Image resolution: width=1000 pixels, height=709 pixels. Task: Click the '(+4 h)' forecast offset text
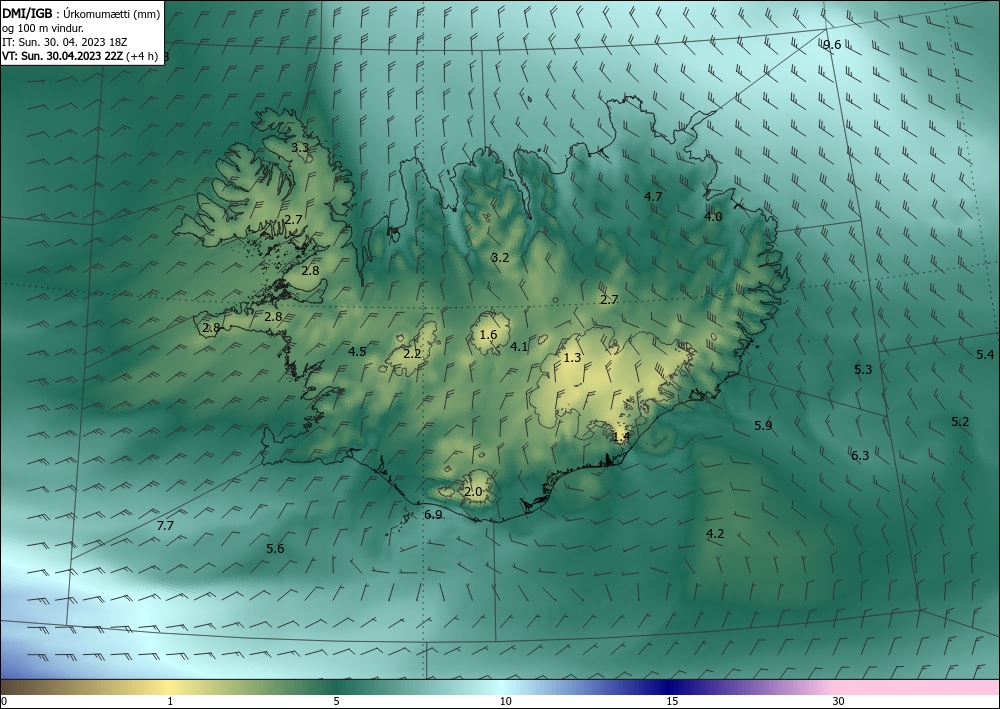click(142, 56)
